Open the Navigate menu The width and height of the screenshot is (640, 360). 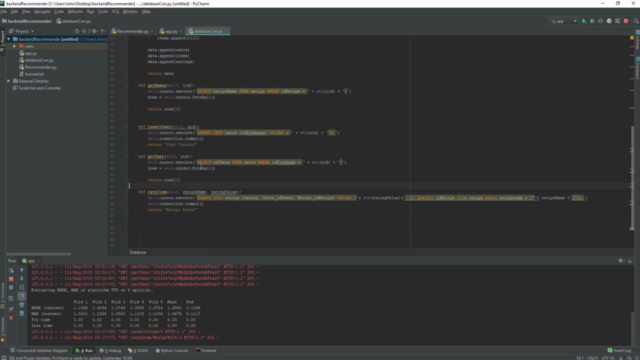tap(42, 12)
